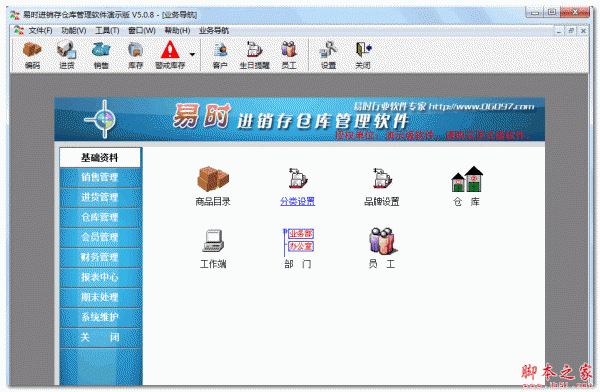The width and height of the screenshot is (600, 392).
Task: Minimize the inner 业务导航 child window
Action: coord(559,31)
